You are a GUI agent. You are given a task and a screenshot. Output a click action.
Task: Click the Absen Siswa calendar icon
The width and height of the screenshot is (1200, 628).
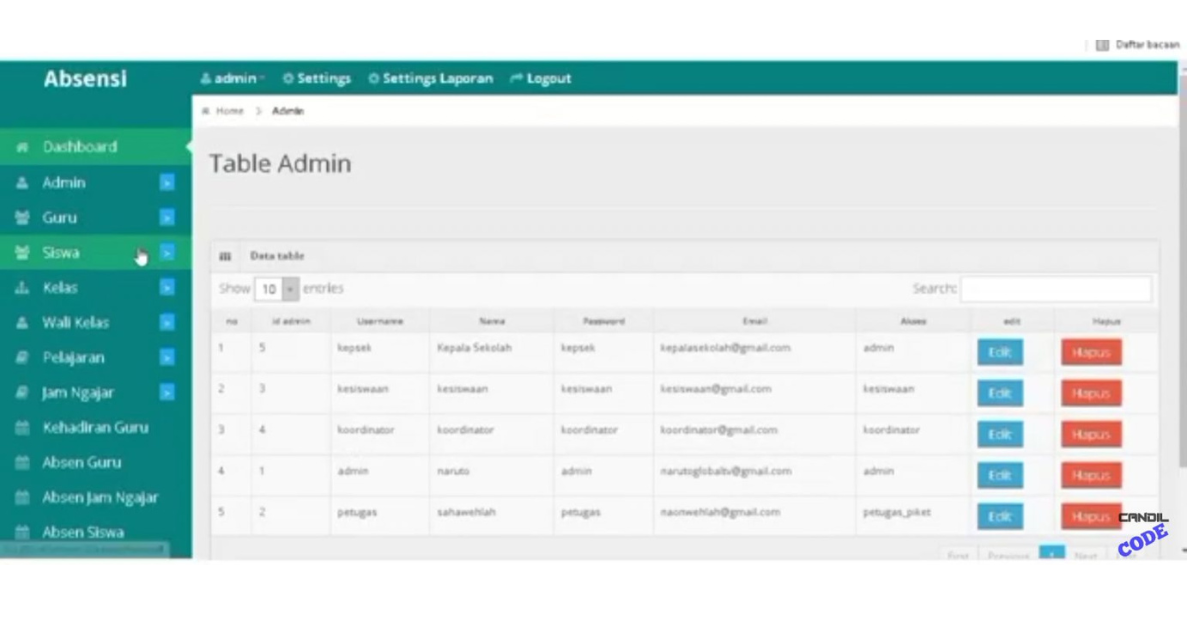point(22,533)
